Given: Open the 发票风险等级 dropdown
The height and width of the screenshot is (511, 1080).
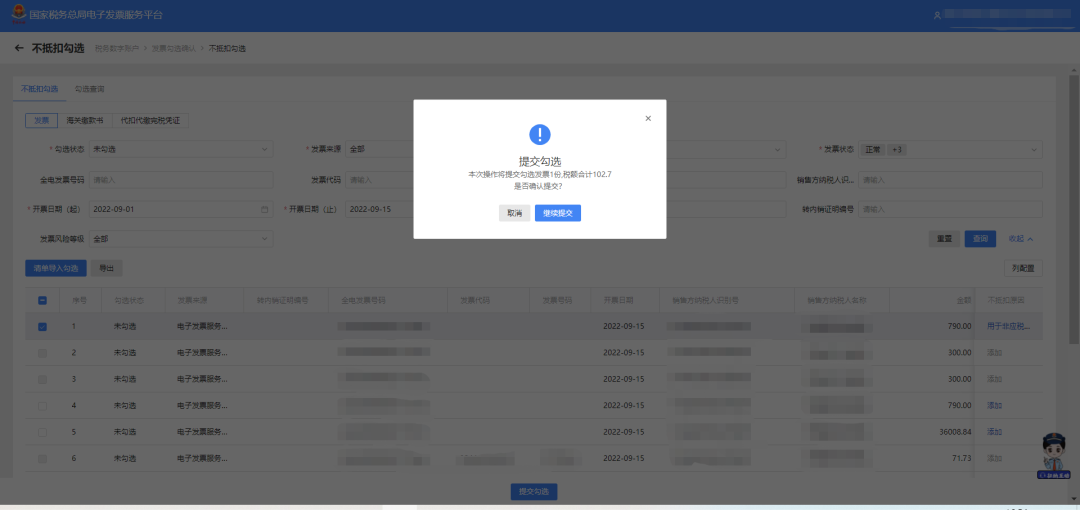Looking at the screenshot, I should (180, 239).
